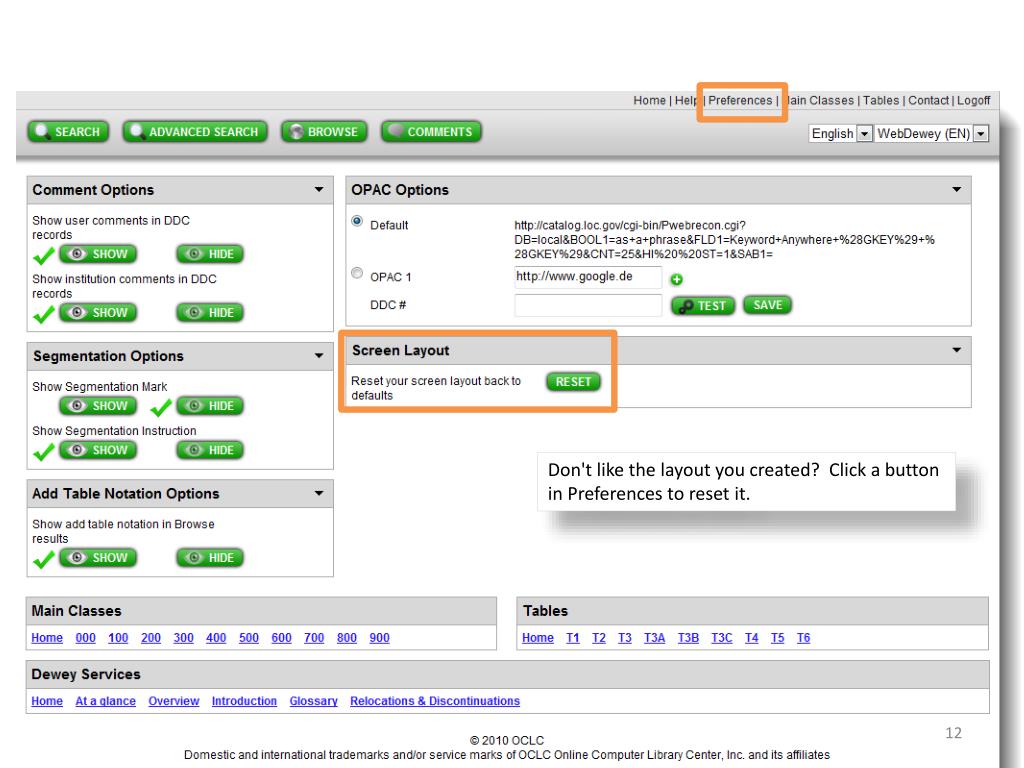Show the Segmentation Mark
The height and width of the screenshot is (768, 1024).
pos(98,406)
